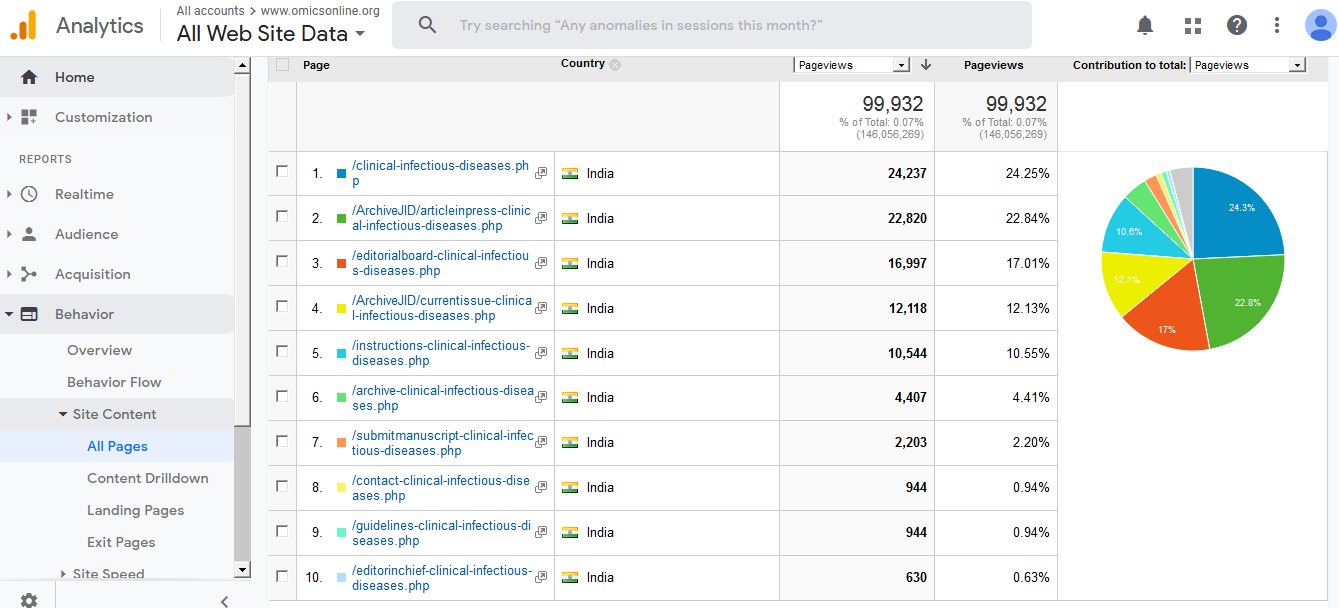Open contact page external link icon
1339x608 pixels.
click(x=541, y=487)
